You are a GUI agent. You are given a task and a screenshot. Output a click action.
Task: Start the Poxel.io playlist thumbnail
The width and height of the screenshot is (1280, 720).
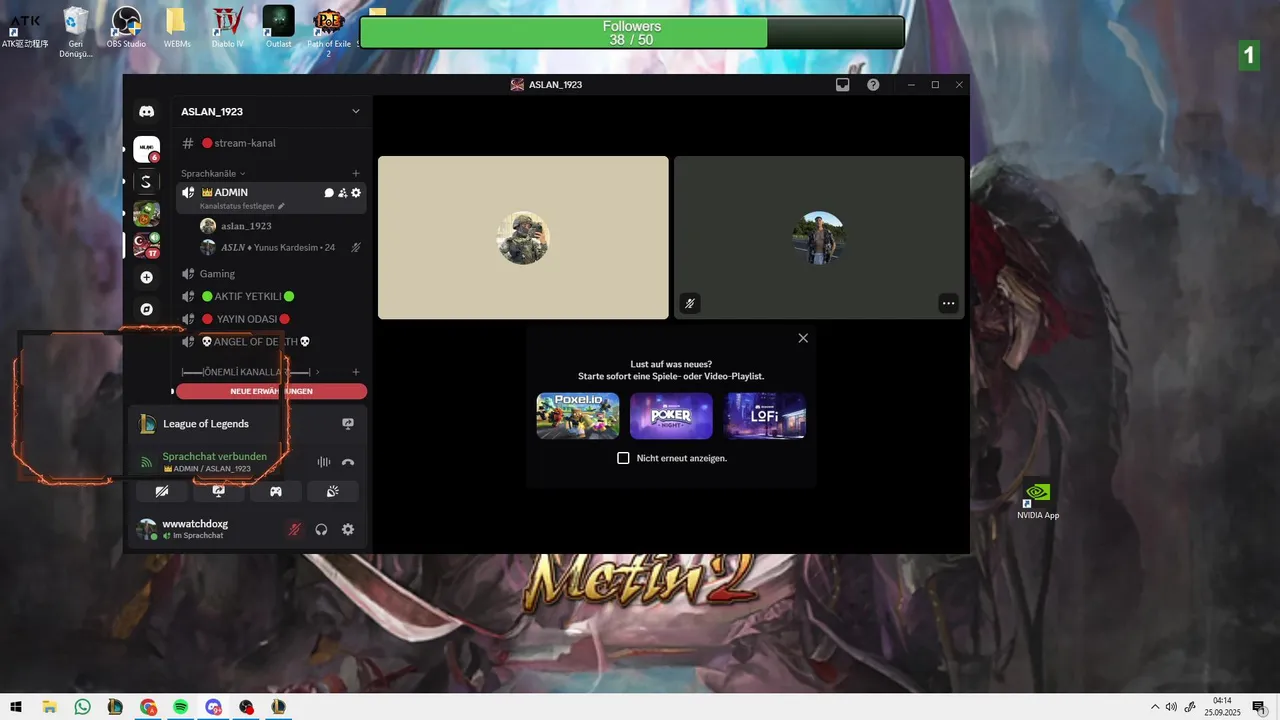click(578, 416)
